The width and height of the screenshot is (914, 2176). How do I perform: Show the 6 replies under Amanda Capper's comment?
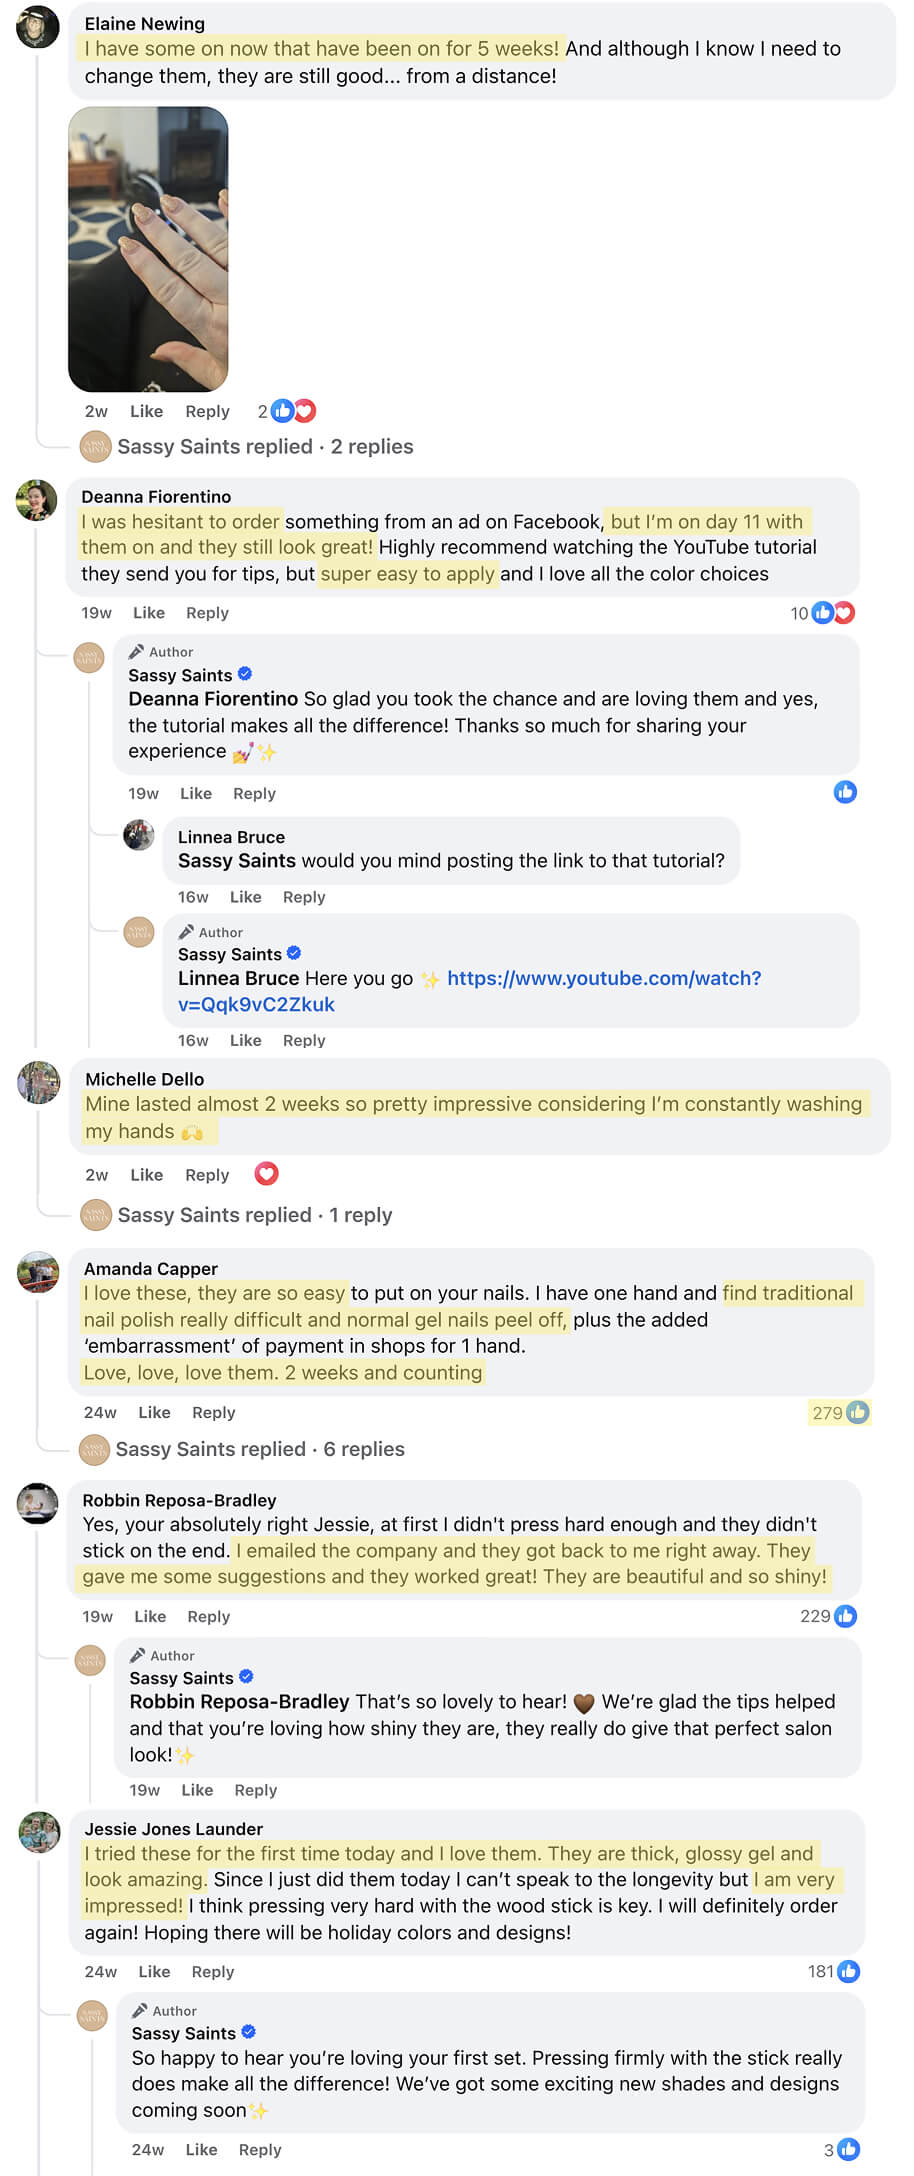click(x=260, y=1449)
